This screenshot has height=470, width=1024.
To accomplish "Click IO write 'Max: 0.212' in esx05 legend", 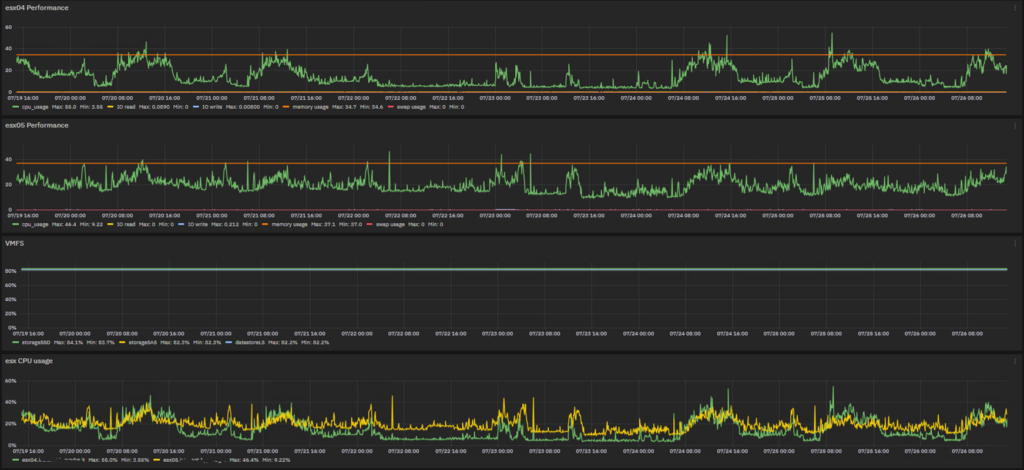I will click(x=226, y=225).
